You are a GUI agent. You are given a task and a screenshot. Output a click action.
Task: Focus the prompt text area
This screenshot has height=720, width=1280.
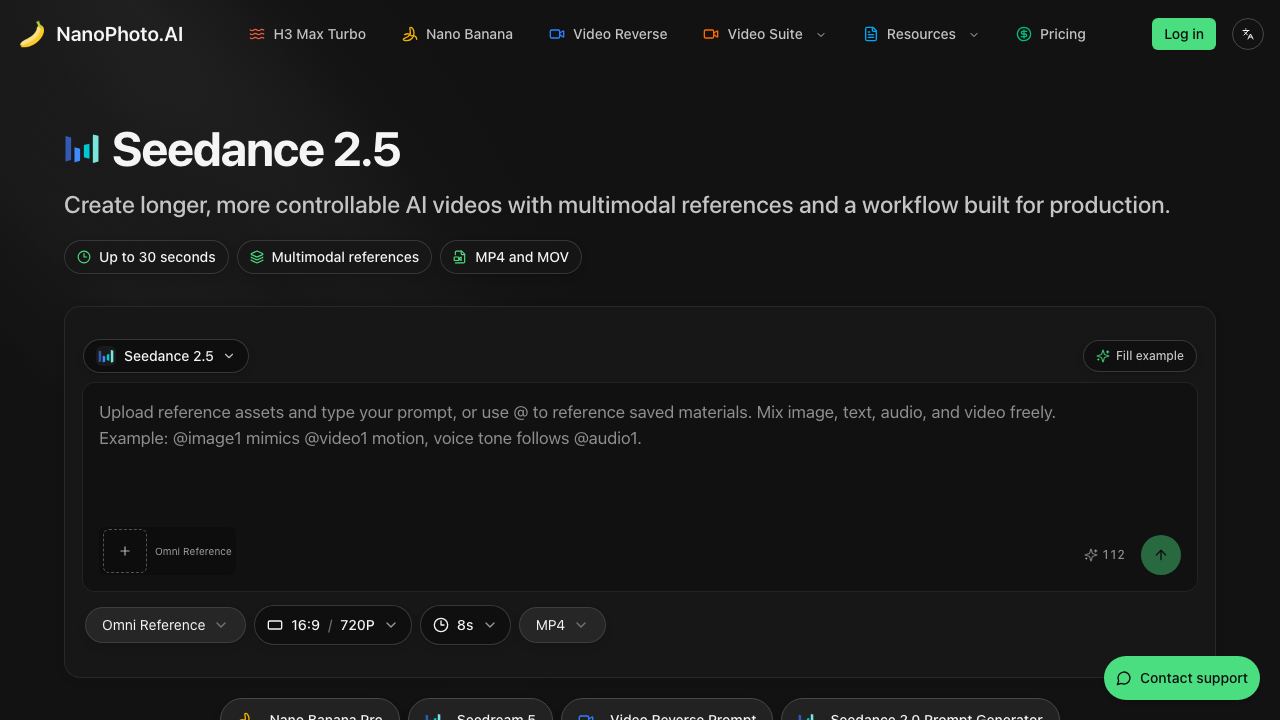pyautogui.click(x=640, y=455)
